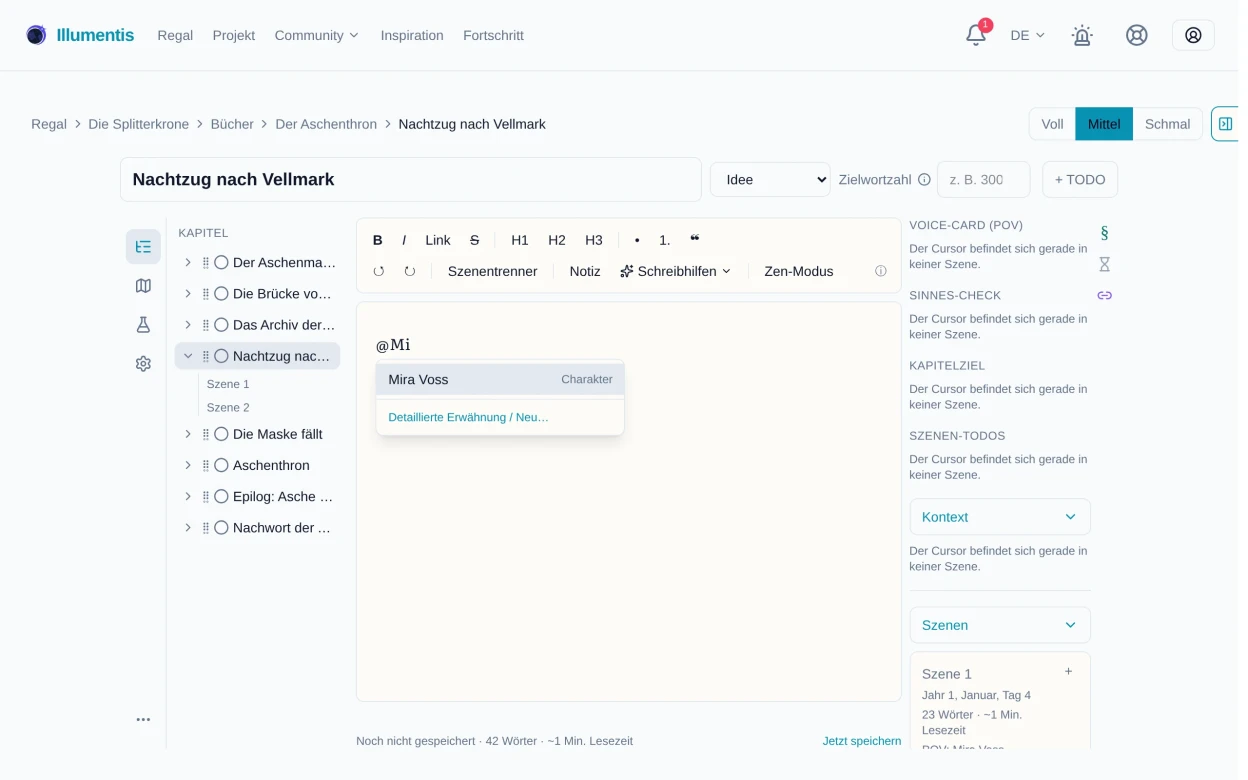
Task: Add to Szene 1 with the plus icon
Action: [x=1068, y=672]
